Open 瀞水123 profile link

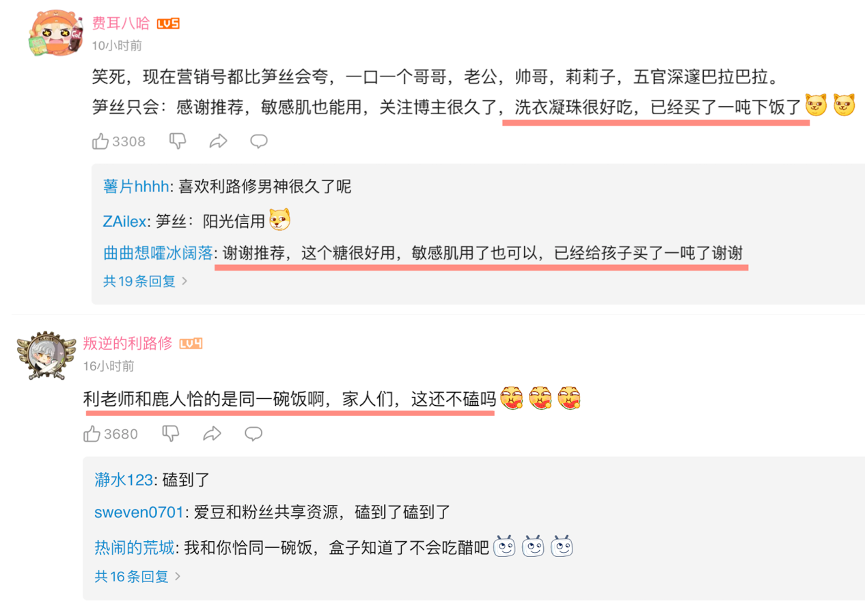(x=124, y=480)
